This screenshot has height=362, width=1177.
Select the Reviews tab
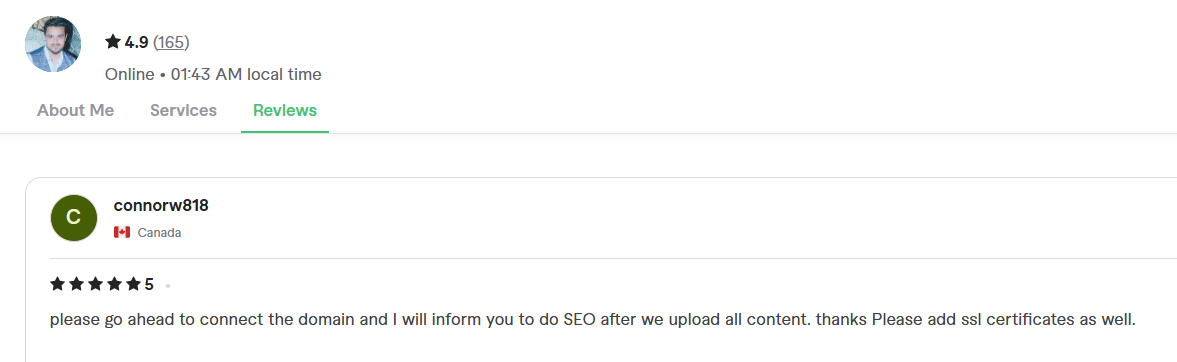pos(284,110)
